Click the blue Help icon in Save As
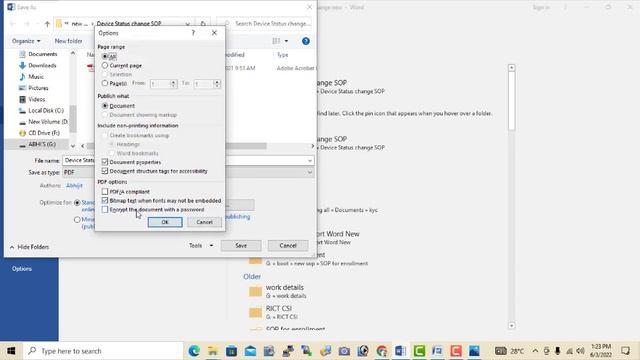This screenshot has height=360, width=640. [x=306, y=41]
